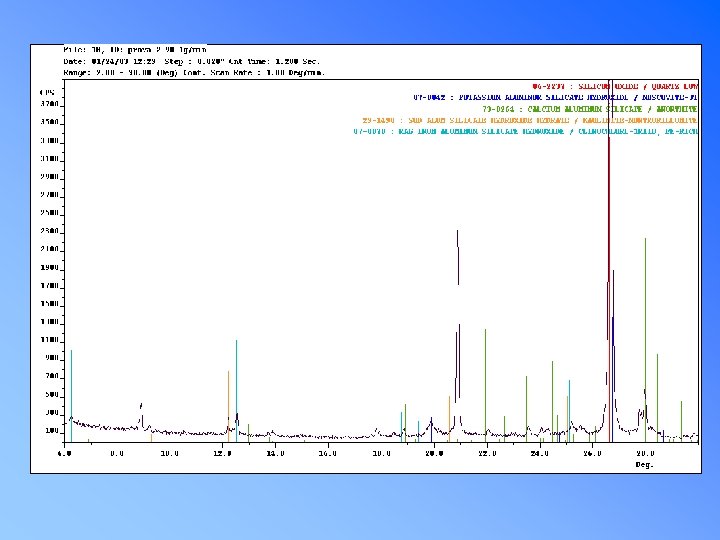Click the 3700 tick label on y-axis
Screen dimensions: 720x540
(x=50, y=104)
